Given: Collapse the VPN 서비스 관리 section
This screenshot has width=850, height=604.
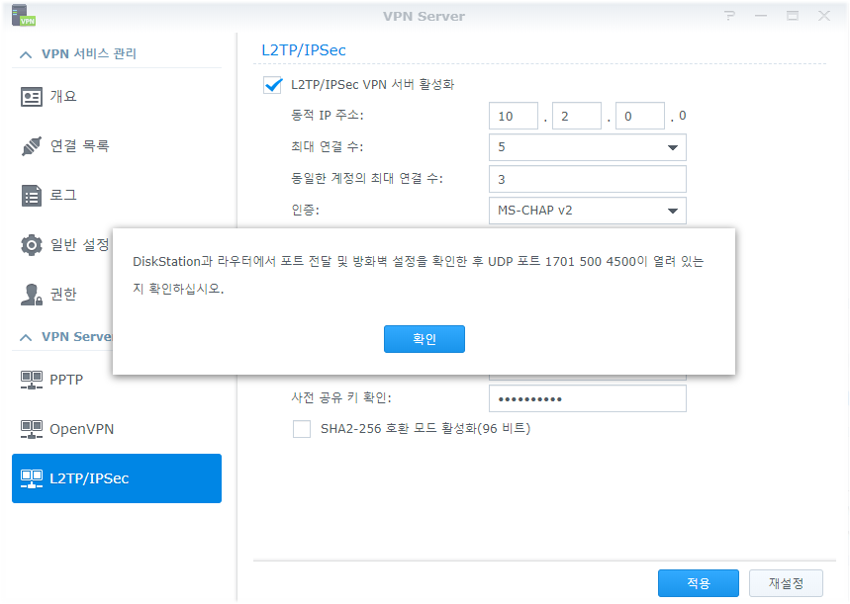Looking at the screenshot, I should 25,54.
